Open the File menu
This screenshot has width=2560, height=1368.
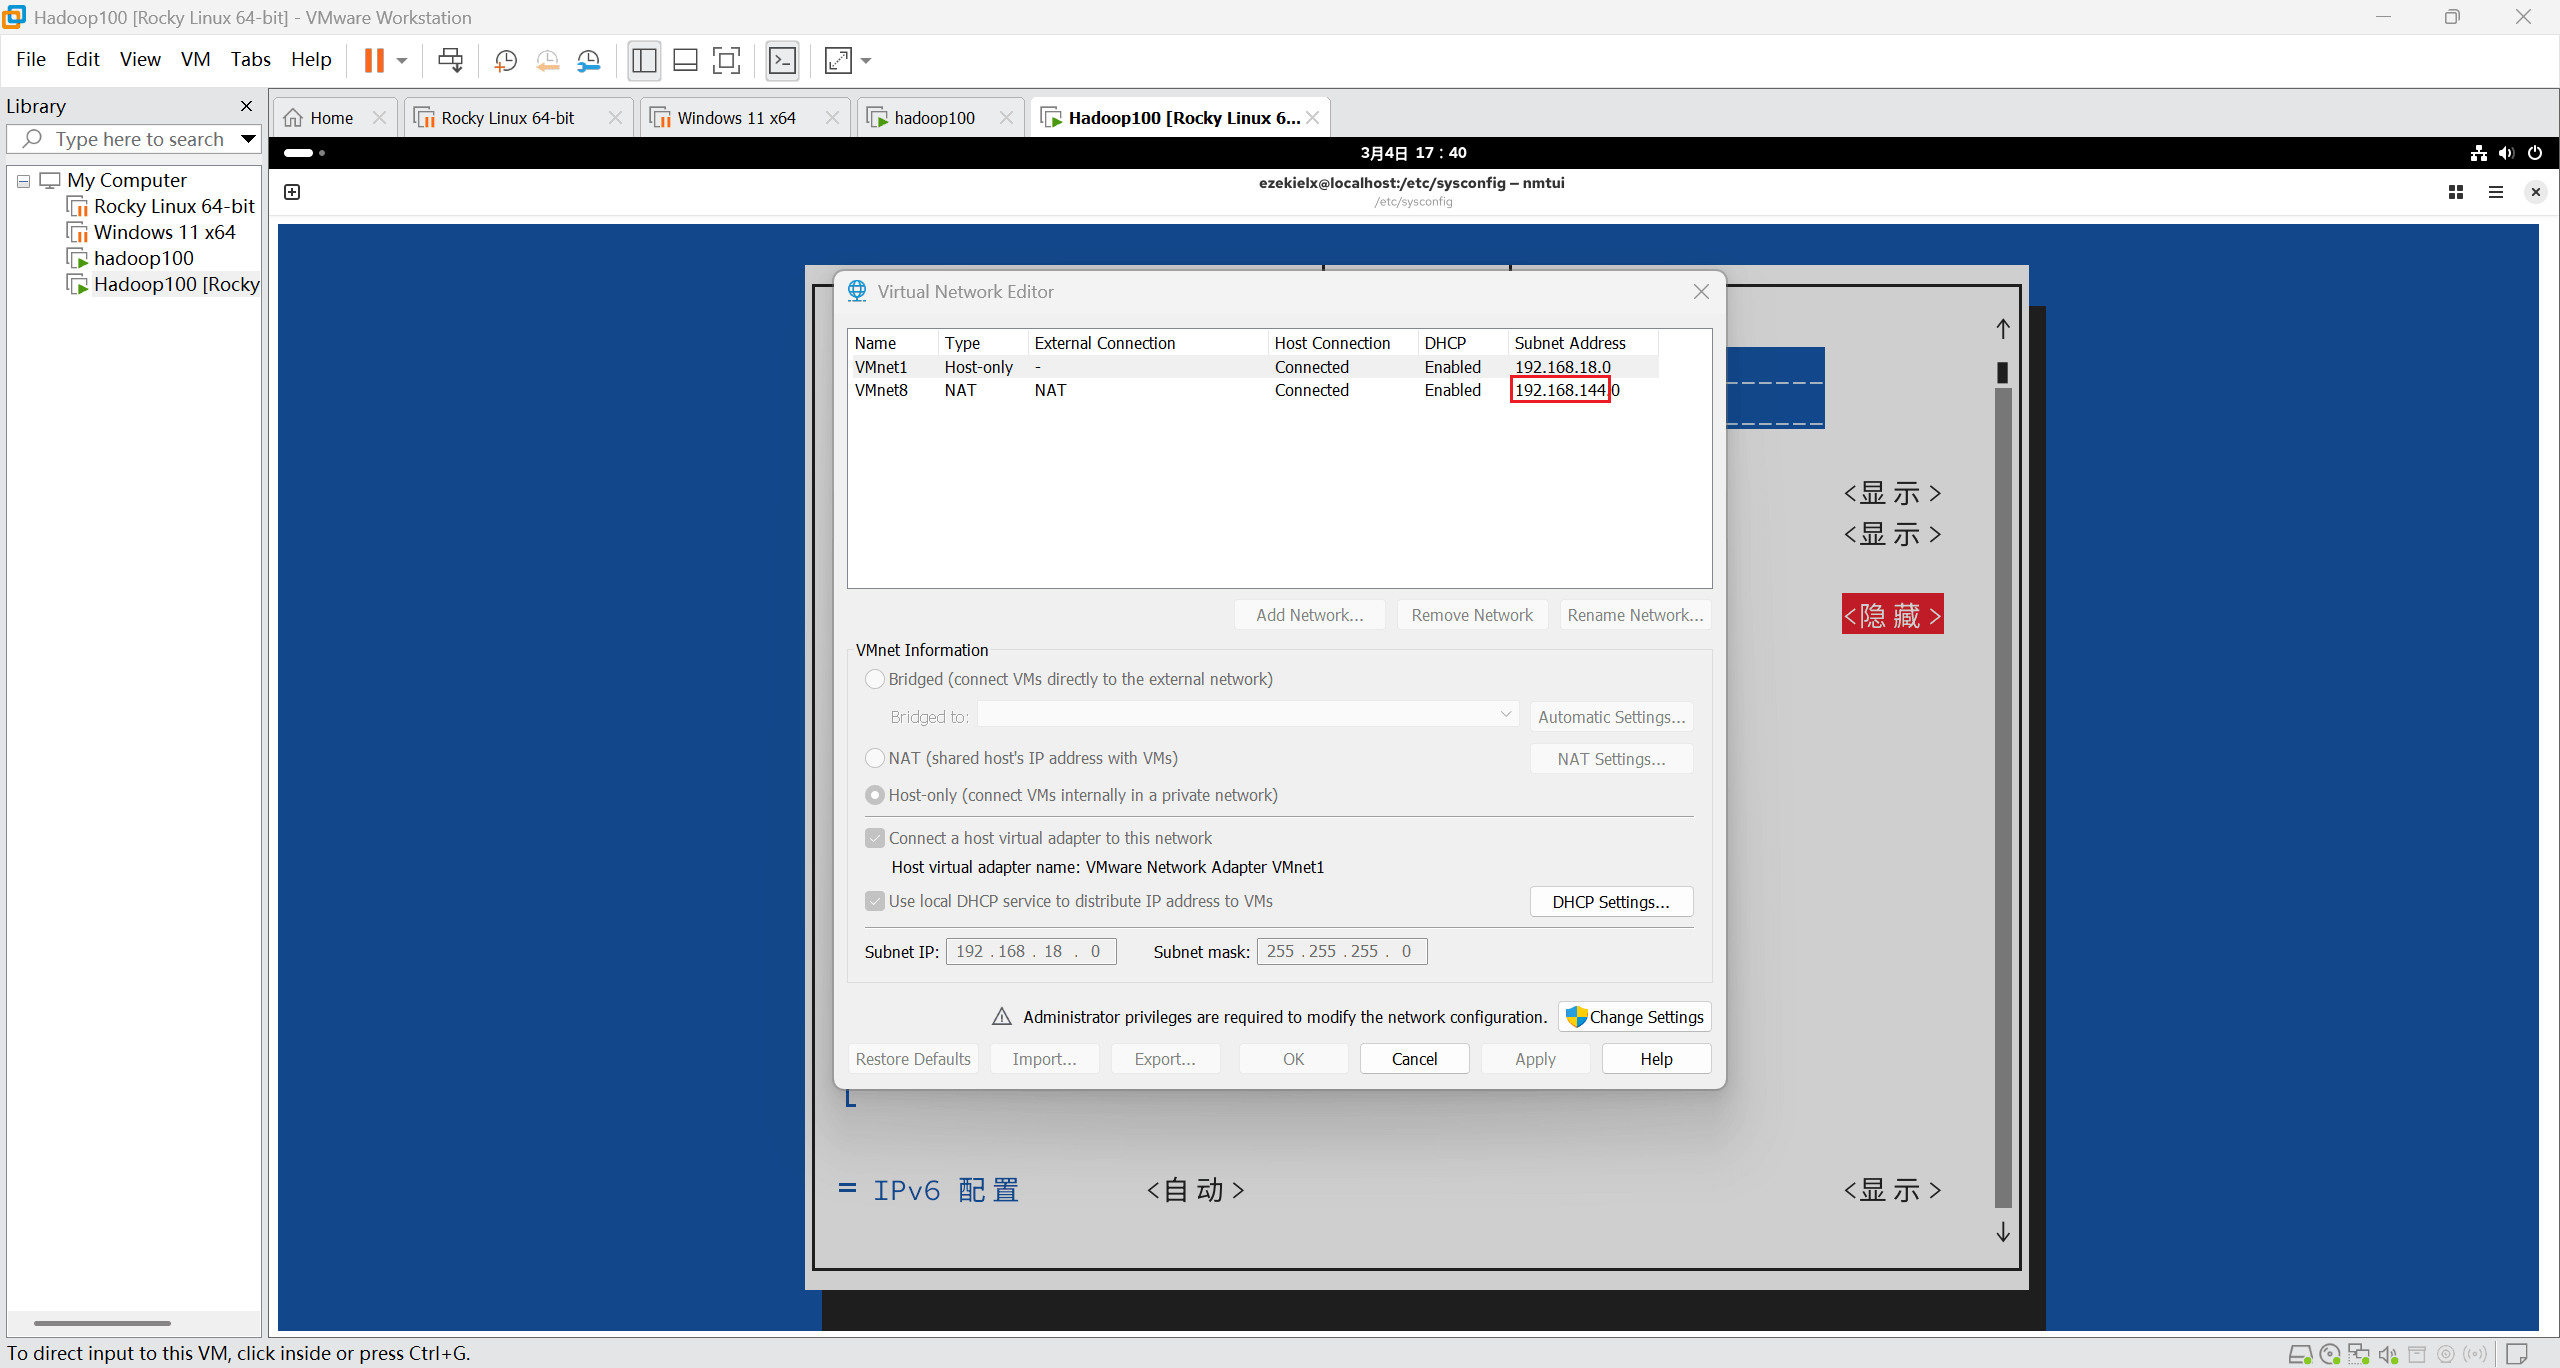click(x=31, y=59)
